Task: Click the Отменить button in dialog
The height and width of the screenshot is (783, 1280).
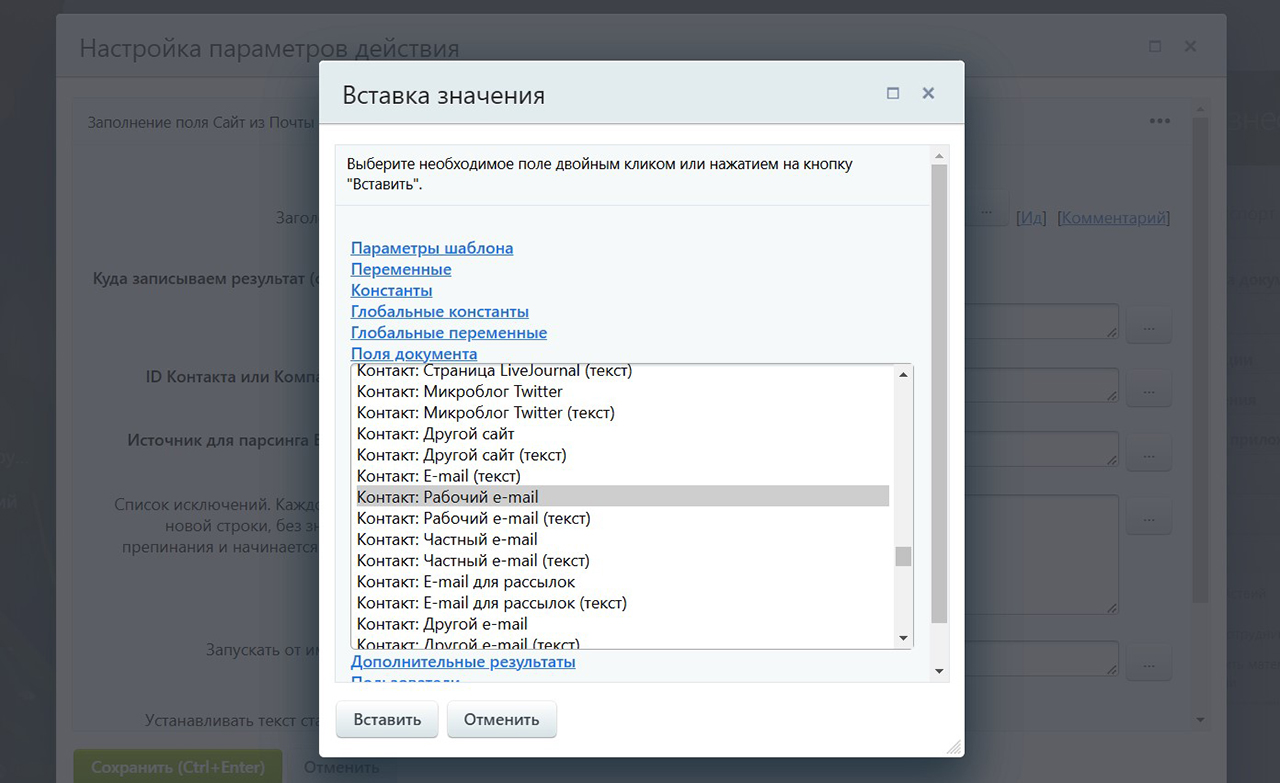Action: click(x=501, y=719)
